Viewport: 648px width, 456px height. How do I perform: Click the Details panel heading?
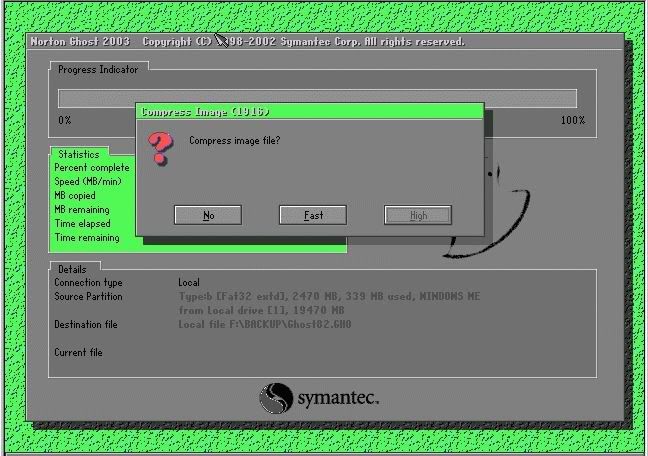(72, 269)
